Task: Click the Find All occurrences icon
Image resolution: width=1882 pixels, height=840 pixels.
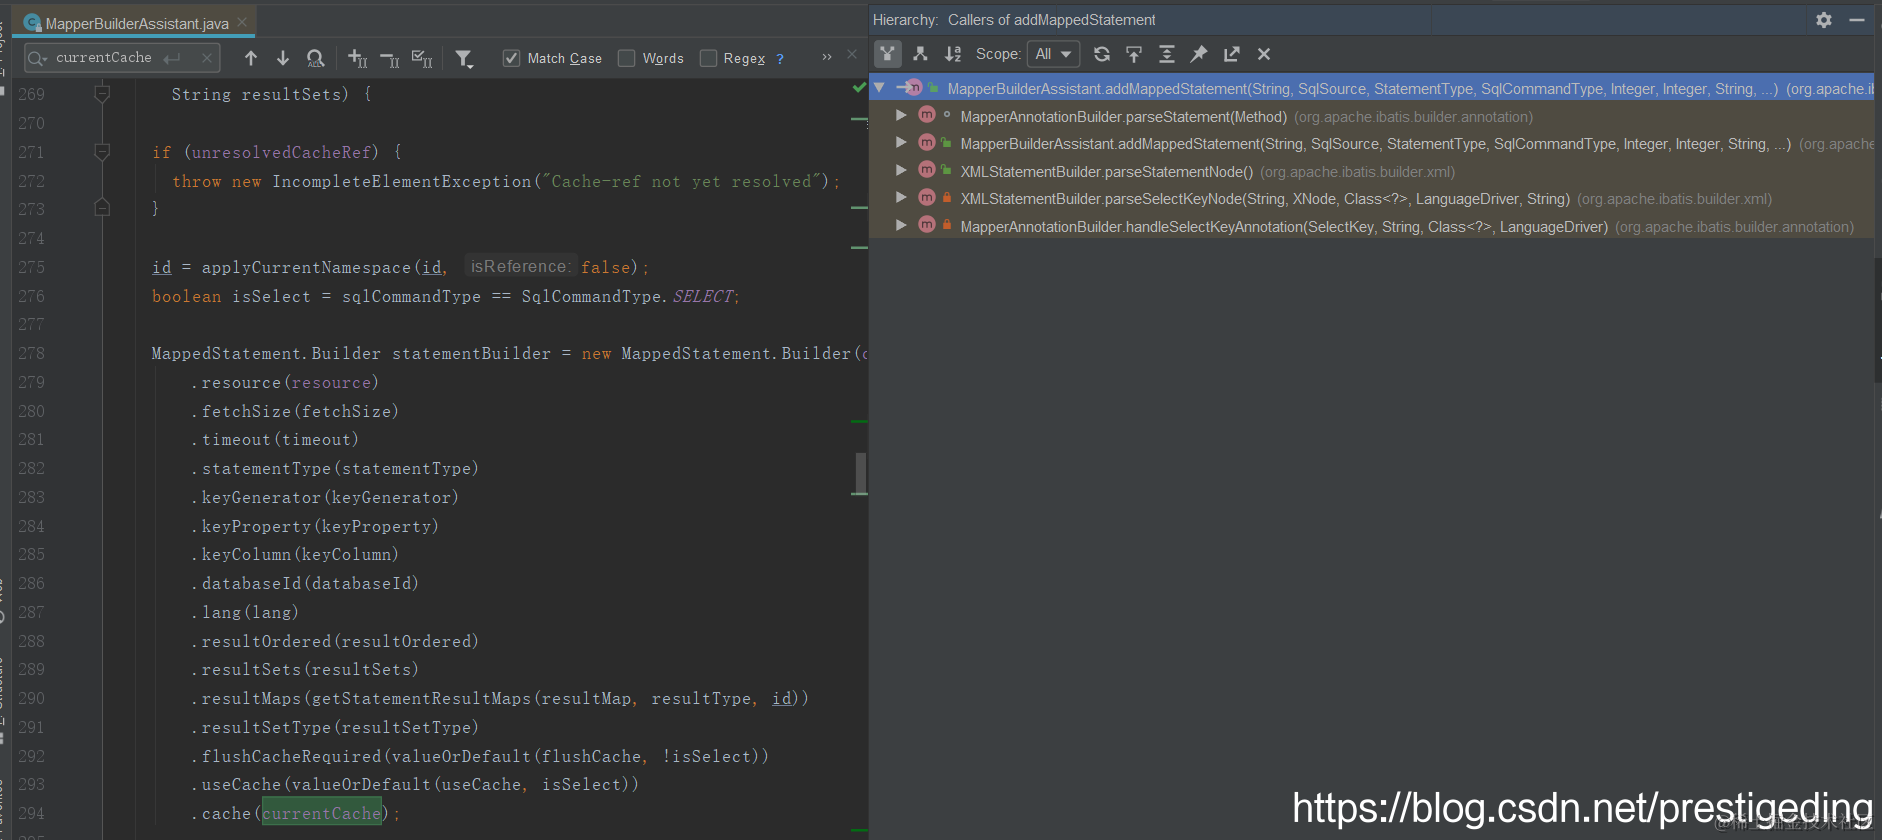Action: coord(315,58)
